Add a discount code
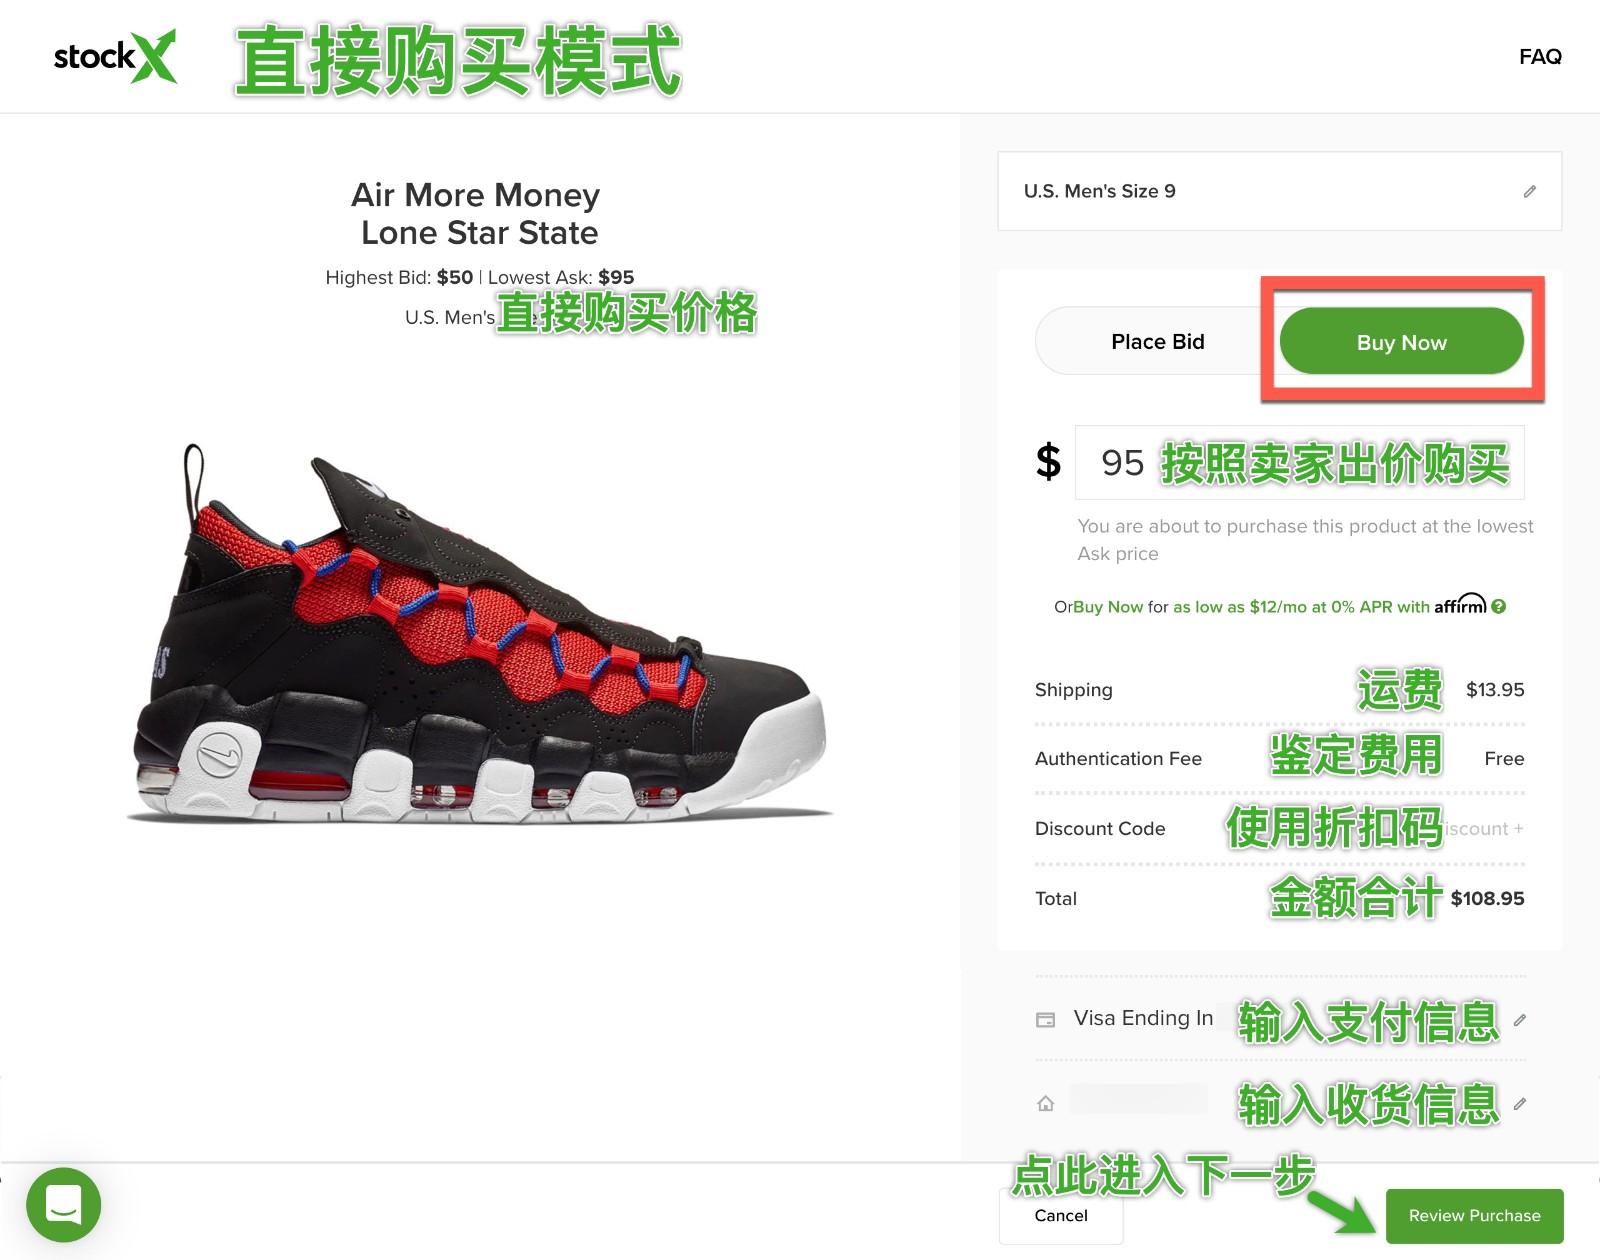Image resolution: width=1600 pixels, height=1260 pixels. [1482, 829]
